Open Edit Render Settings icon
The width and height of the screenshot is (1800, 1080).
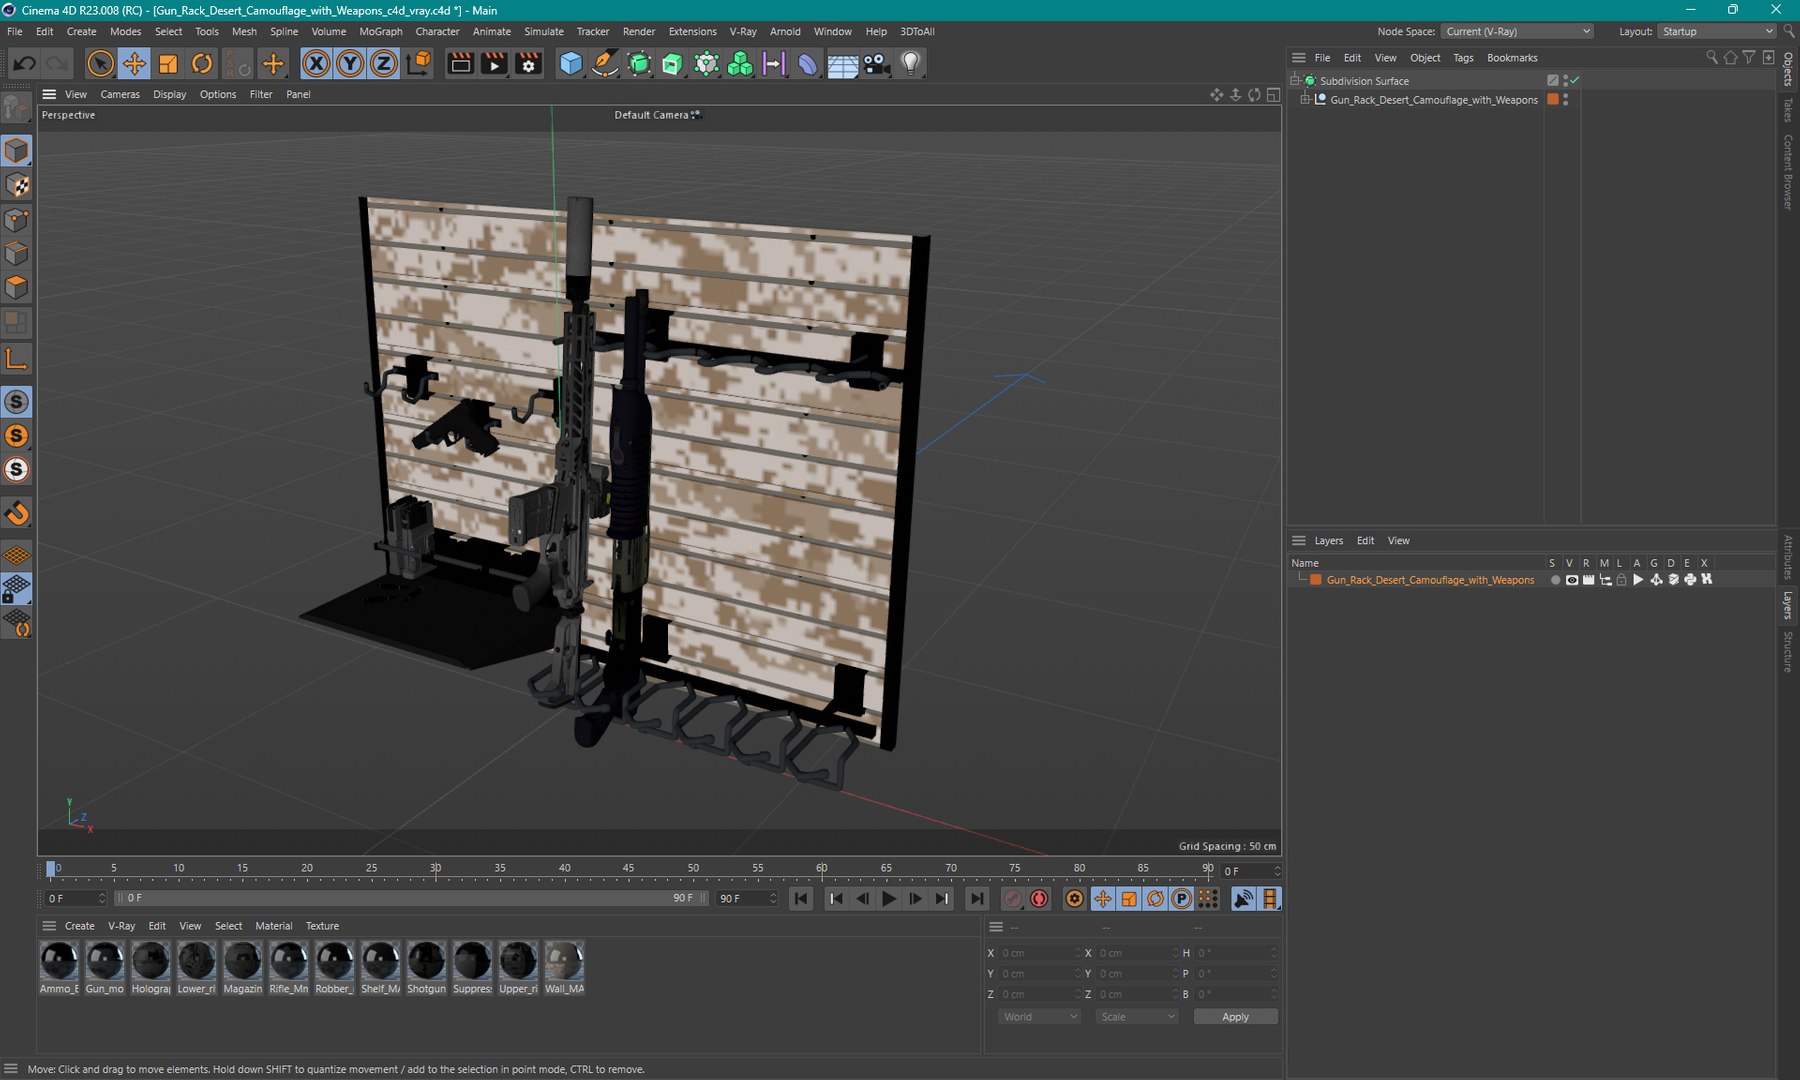pos(528,64)
